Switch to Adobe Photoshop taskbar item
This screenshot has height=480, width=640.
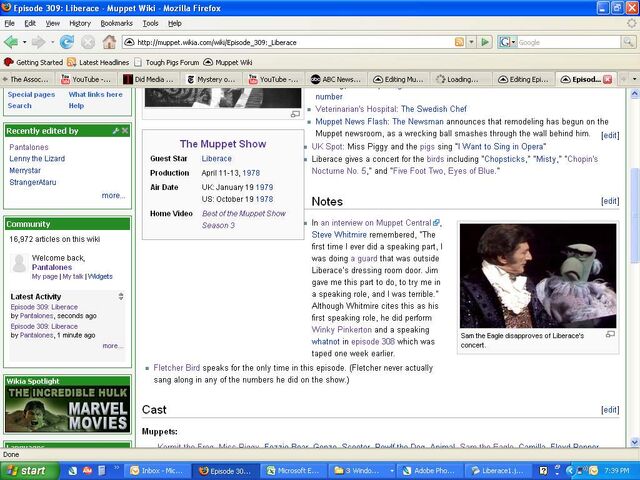pyautogui.click(x=429, y=471)
